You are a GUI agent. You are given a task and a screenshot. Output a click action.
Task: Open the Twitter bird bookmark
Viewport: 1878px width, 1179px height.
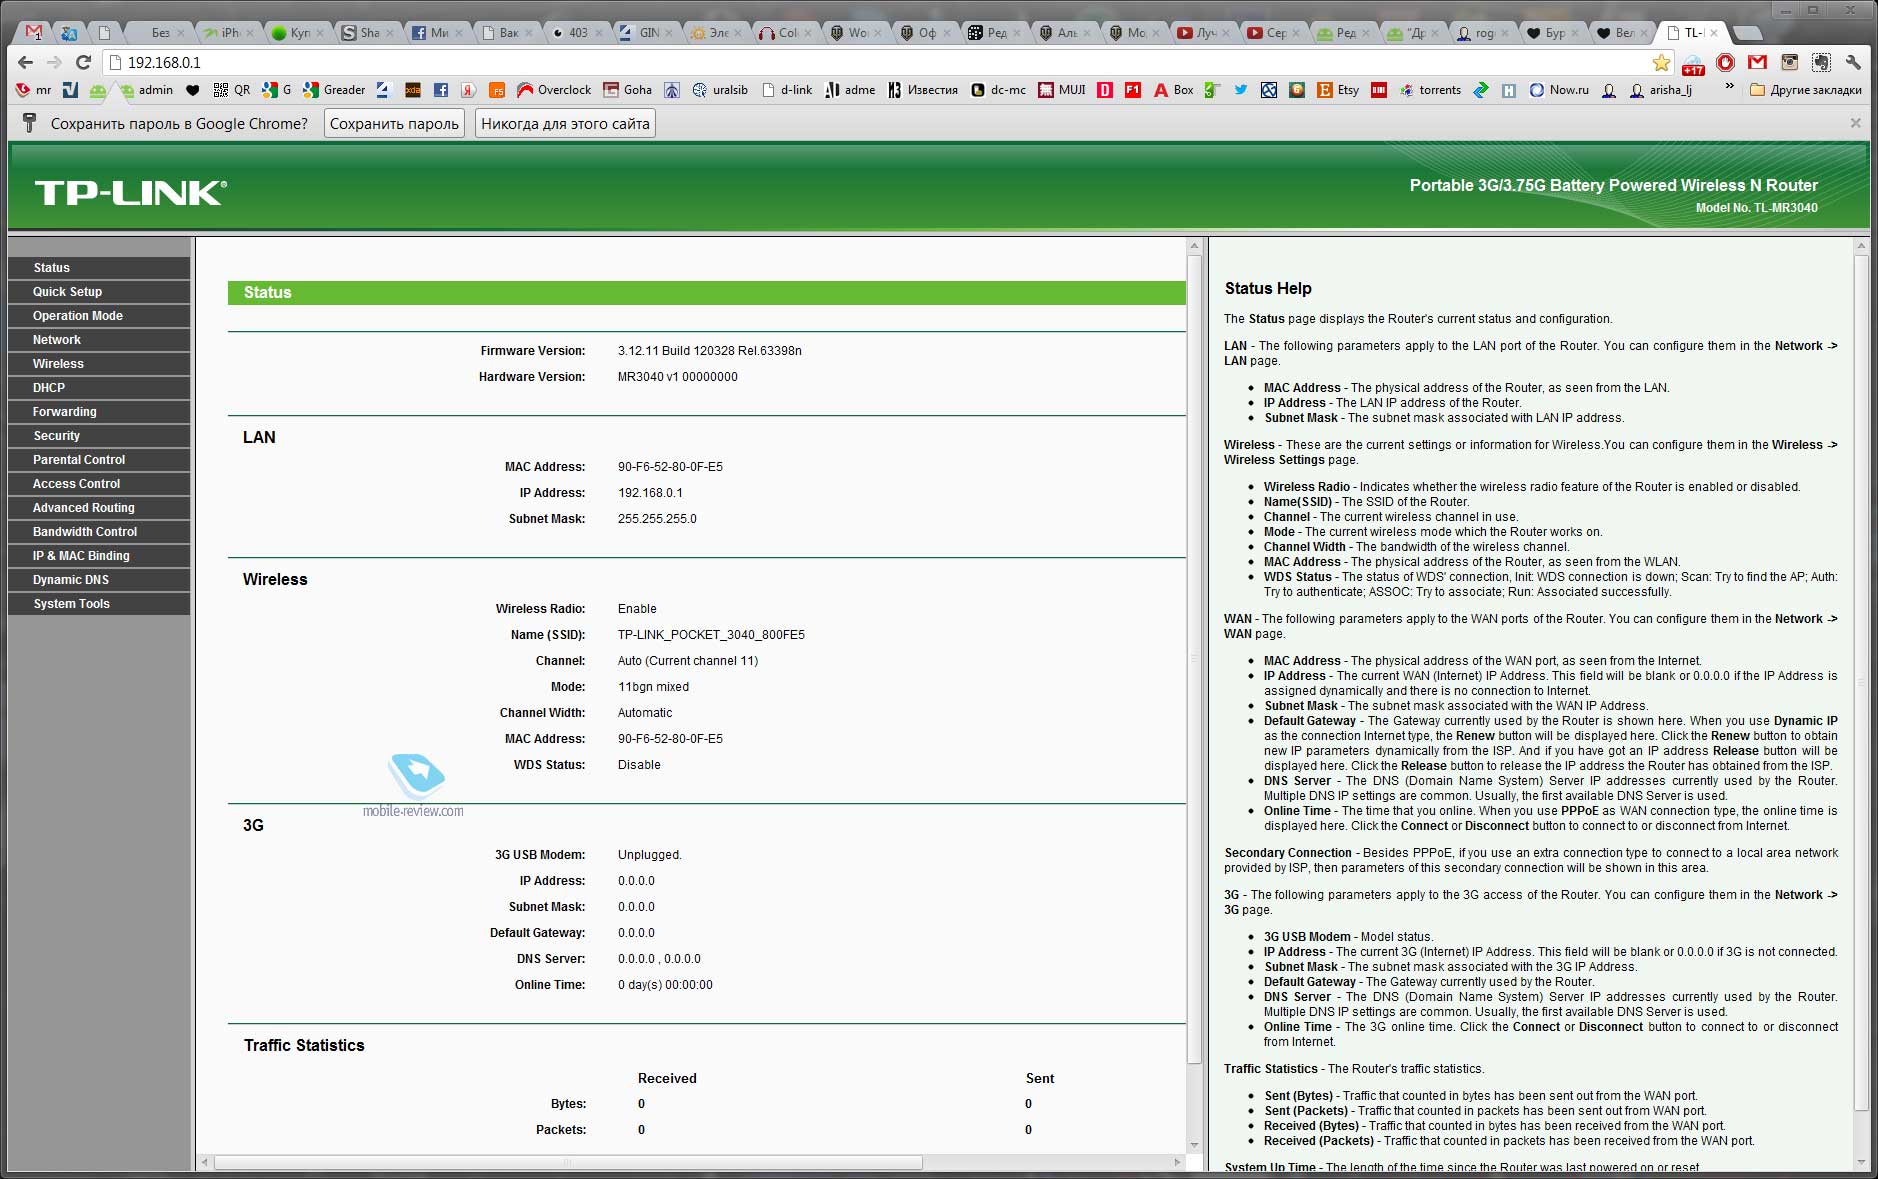1240,90
